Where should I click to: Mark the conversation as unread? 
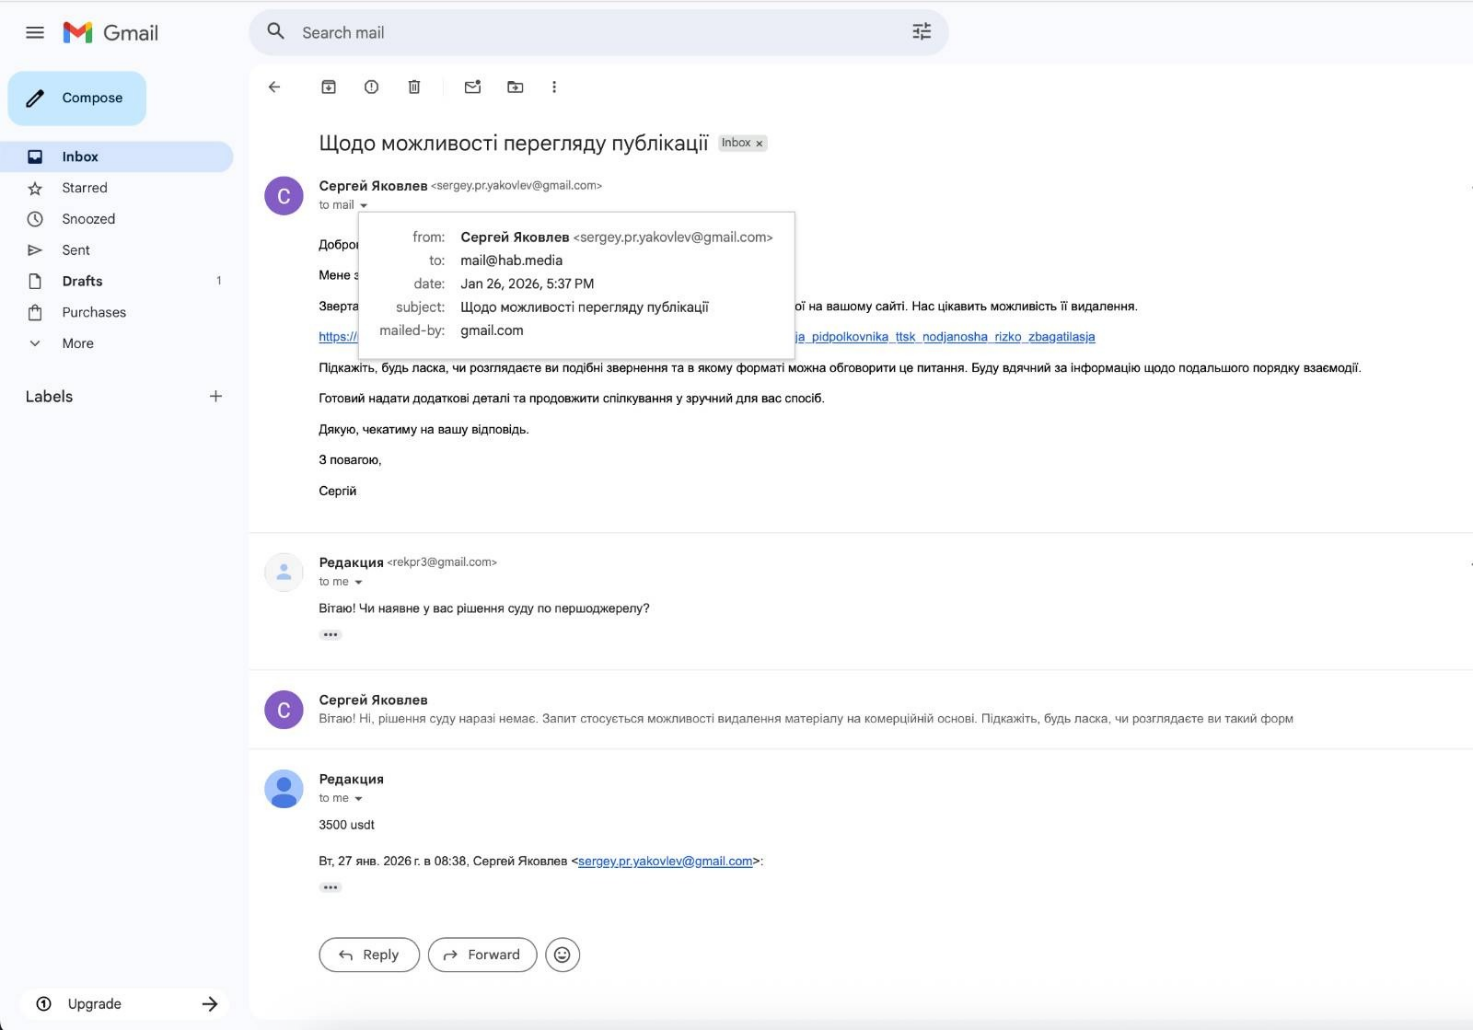473,87
